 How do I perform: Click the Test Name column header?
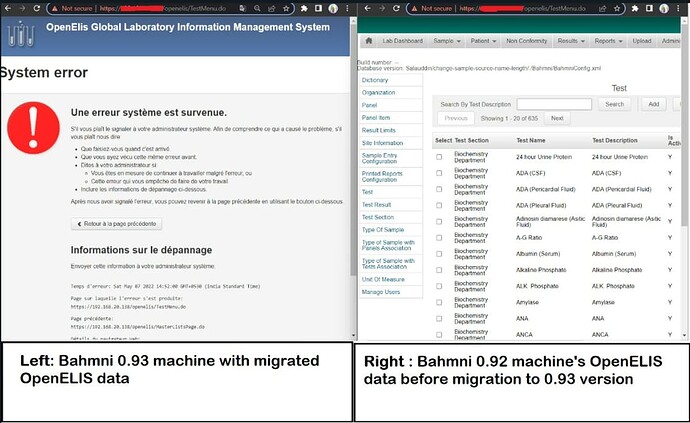tap(531, 140)
